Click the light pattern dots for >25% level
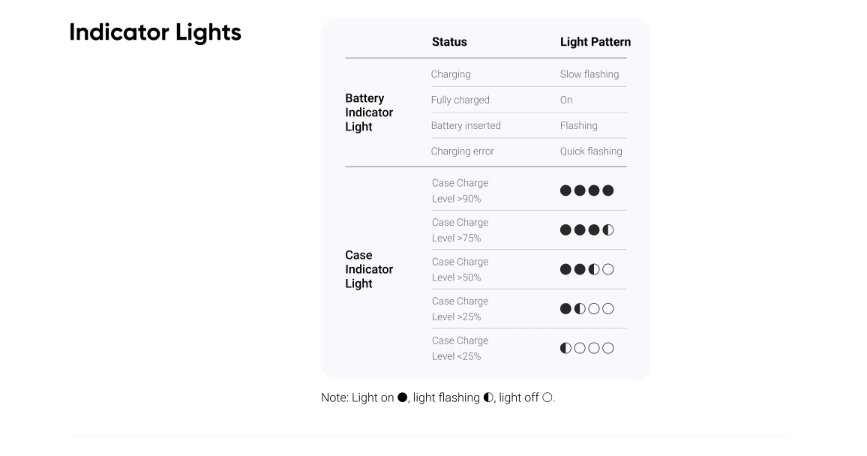This screenshot has width=867, height=456. point(587,308)
